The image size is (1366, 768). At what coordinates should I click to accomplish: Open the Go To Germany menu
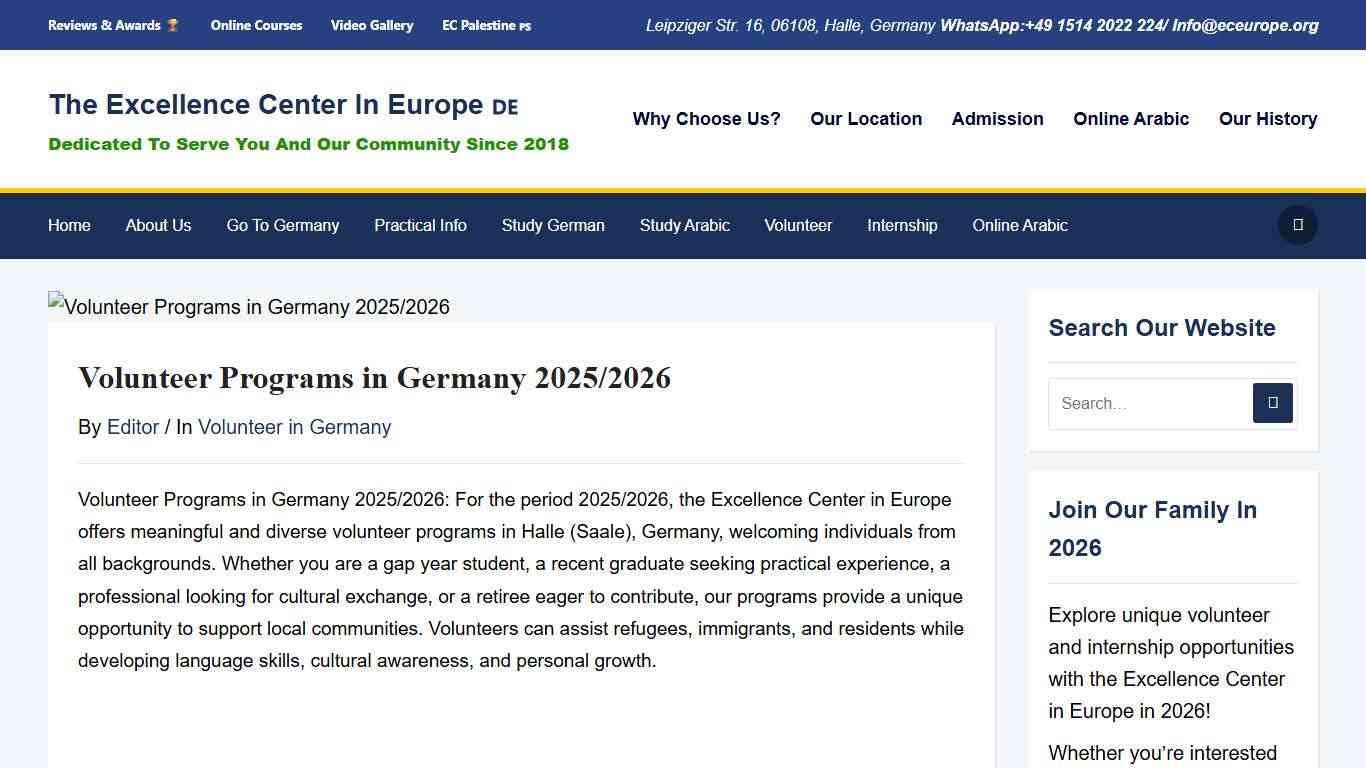(x=283, y=225)
